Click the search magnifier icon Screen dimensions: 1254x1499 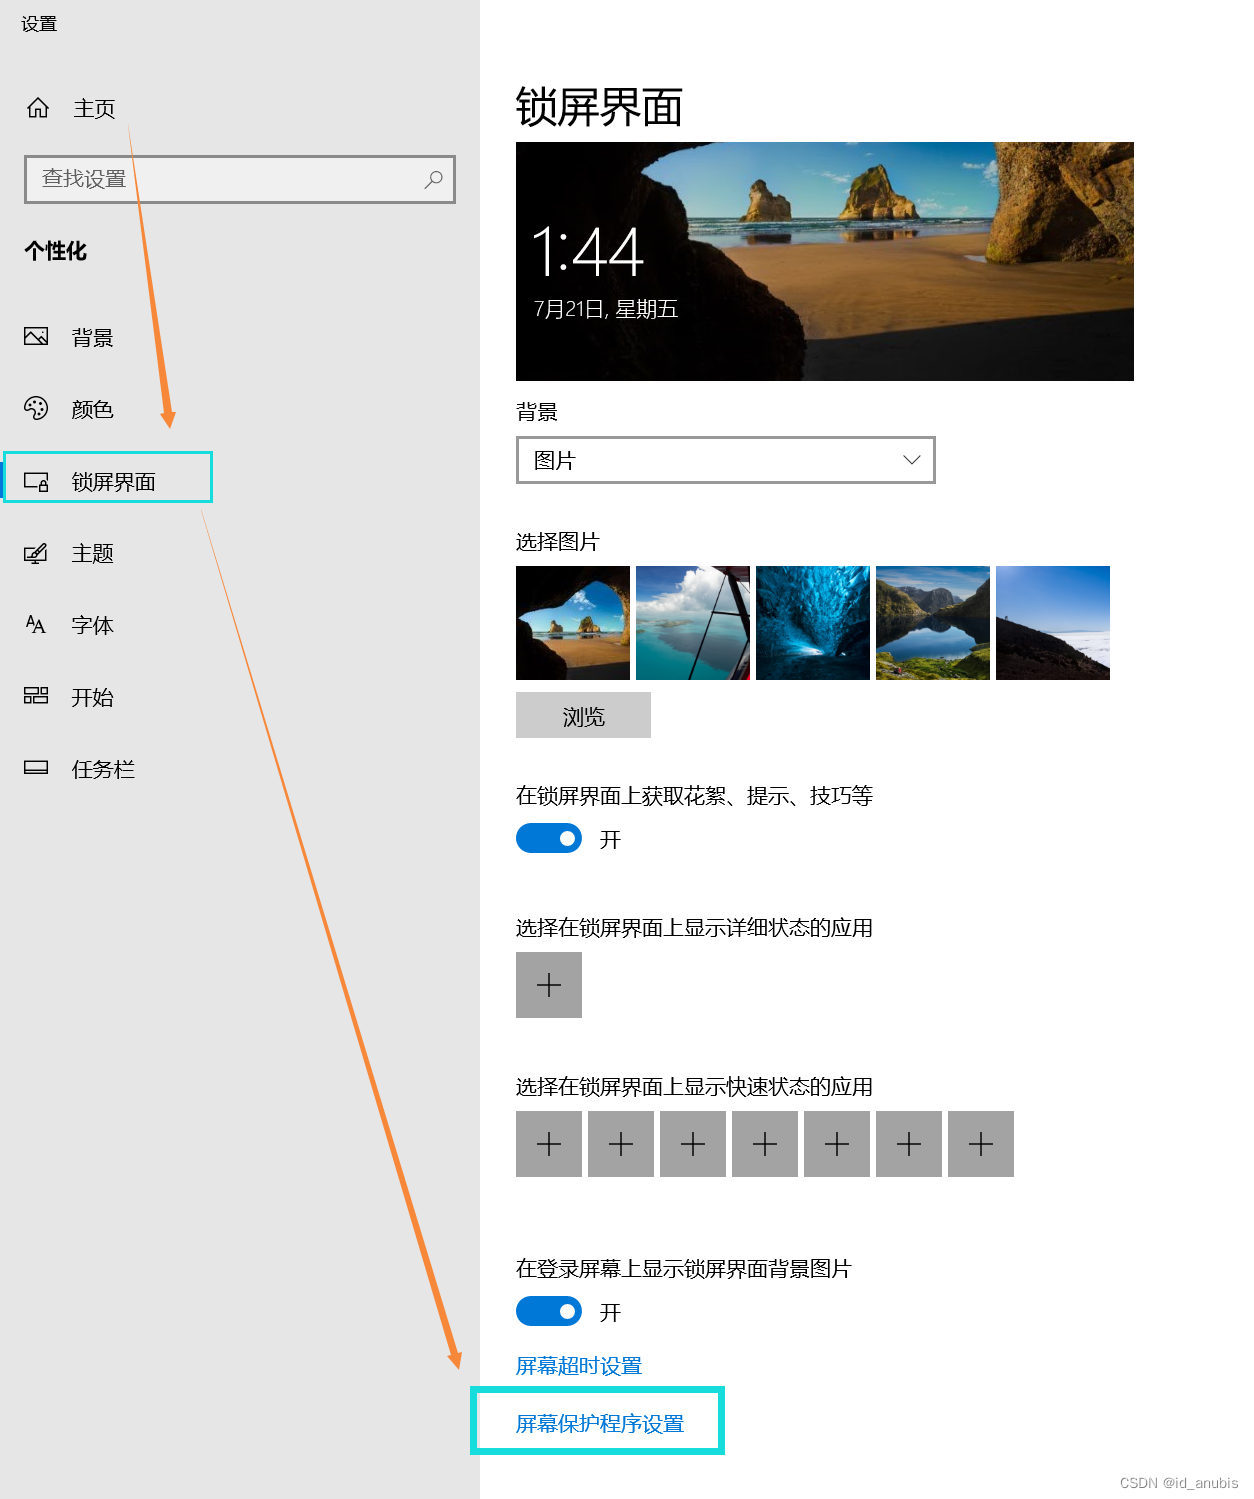(x=433, y=180)
